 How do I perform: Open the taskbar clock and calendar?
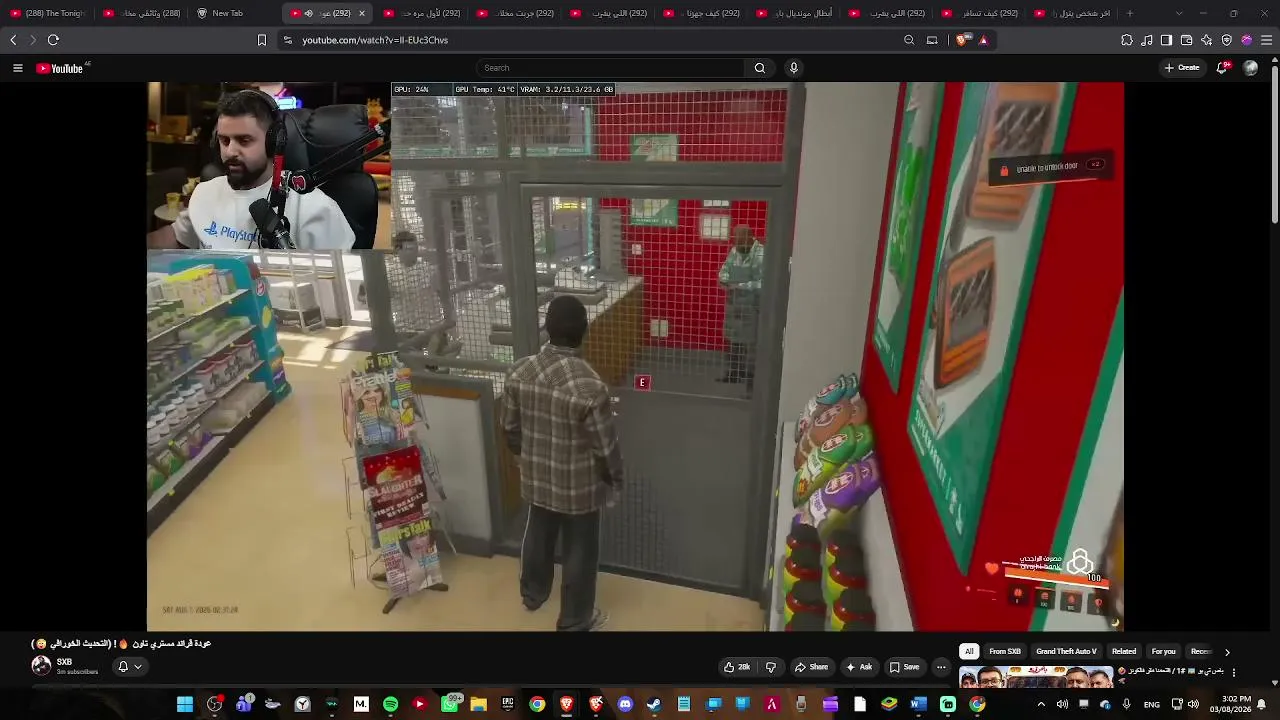1229,705
